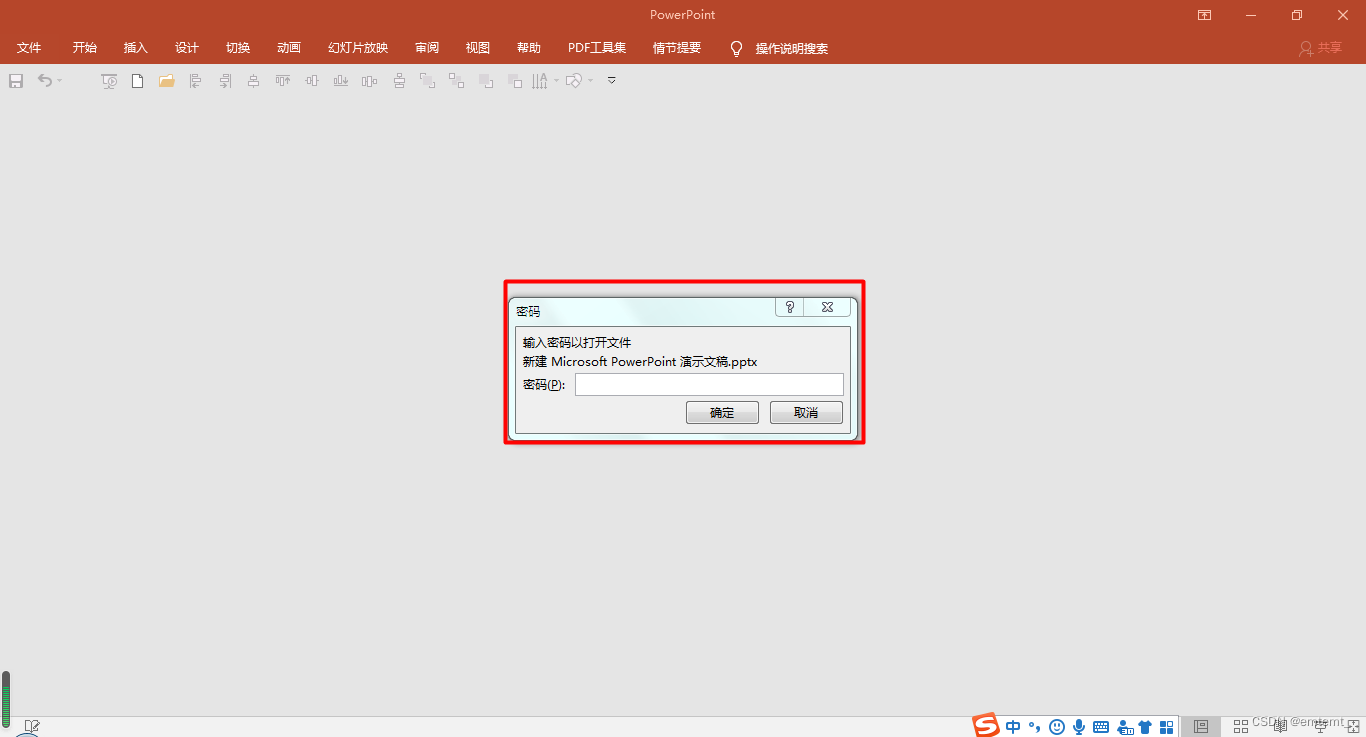The height and width of the screenshot is (737, 1366).
Task: Toggle IME punctuation mode icon
Action: pyautogui.click(x=1034, y=727)
